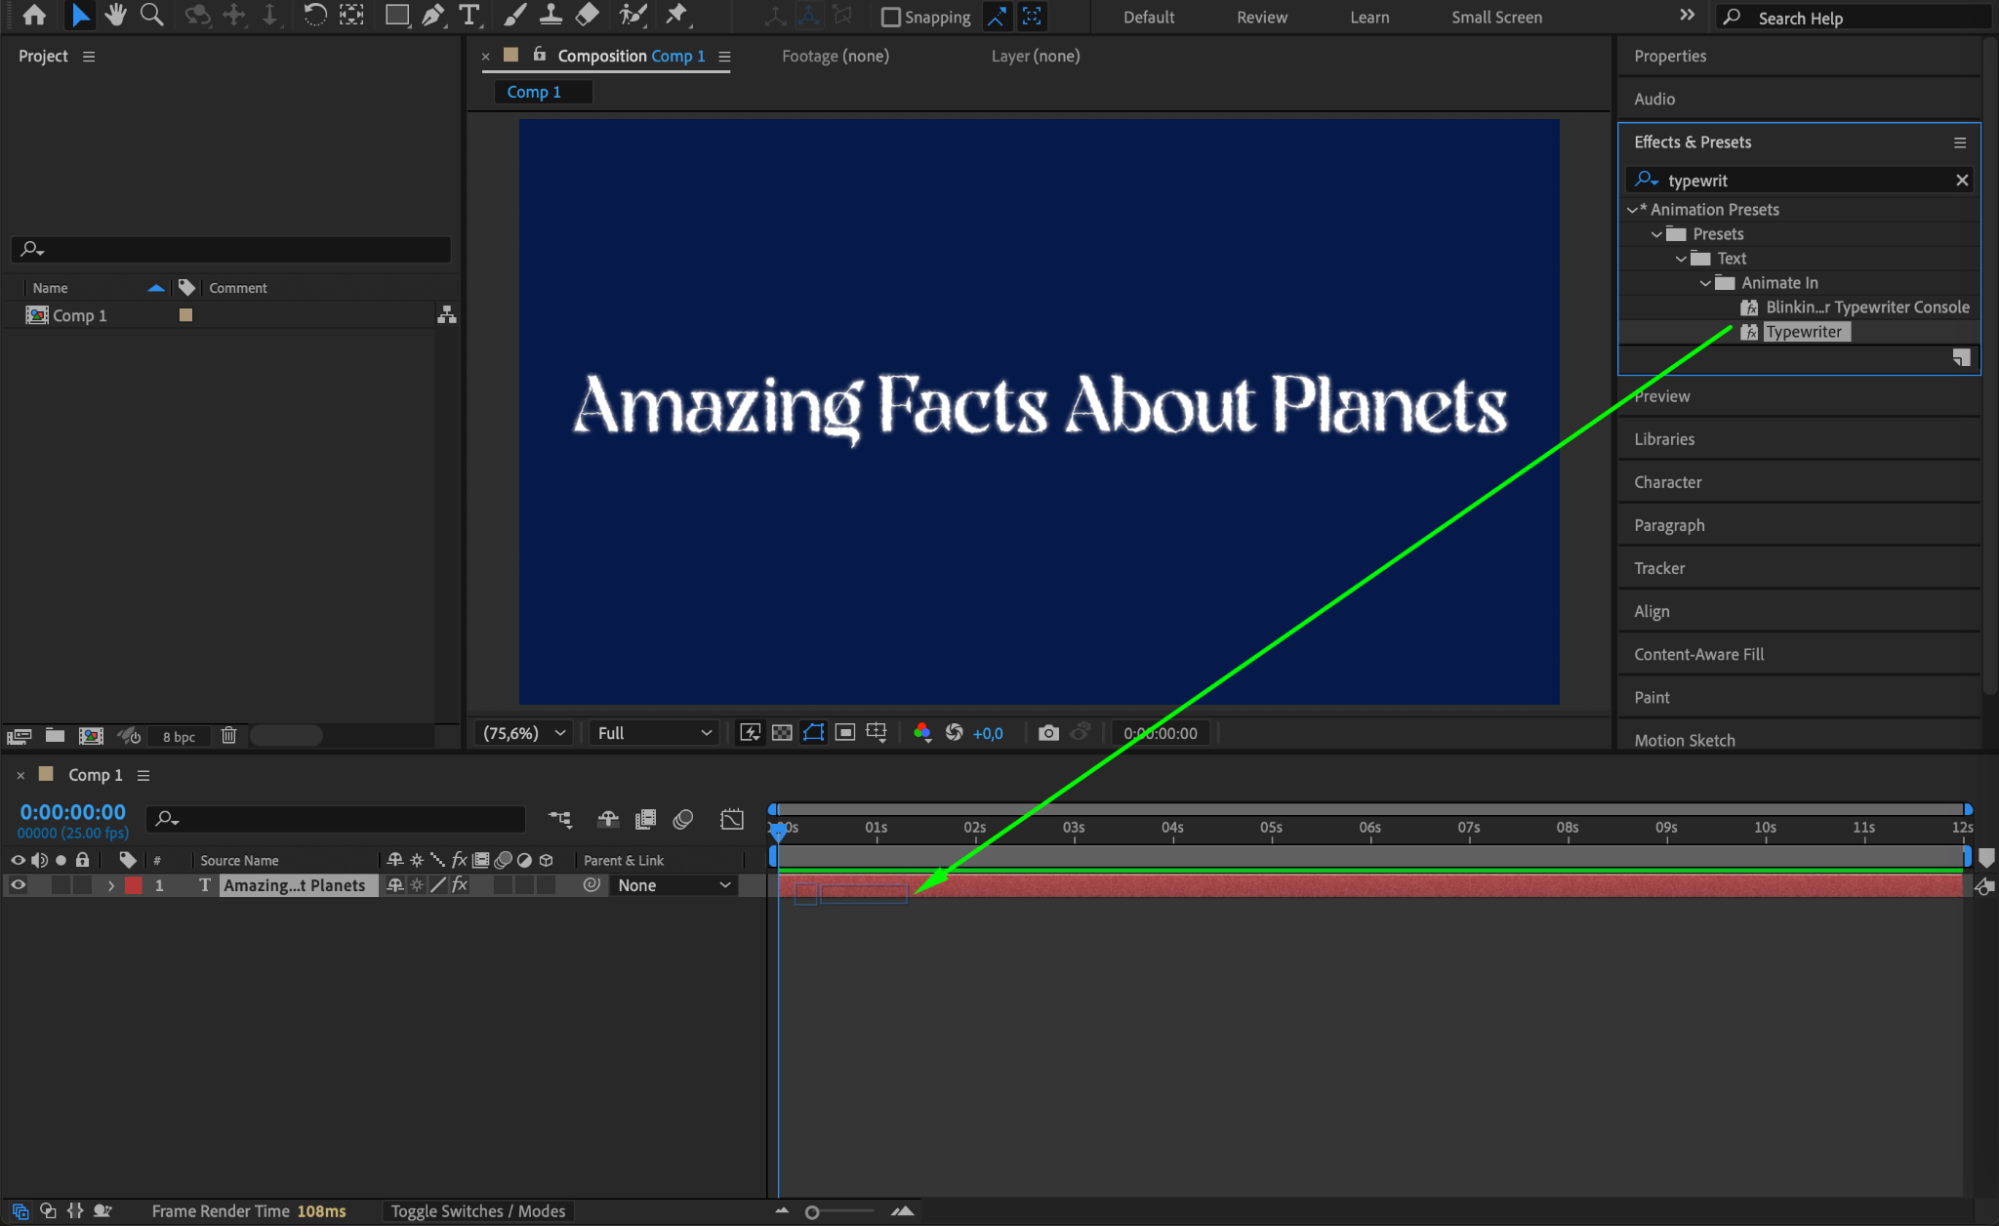
Task: Open the Full resolution dropdown
Action: click(654, 733)
